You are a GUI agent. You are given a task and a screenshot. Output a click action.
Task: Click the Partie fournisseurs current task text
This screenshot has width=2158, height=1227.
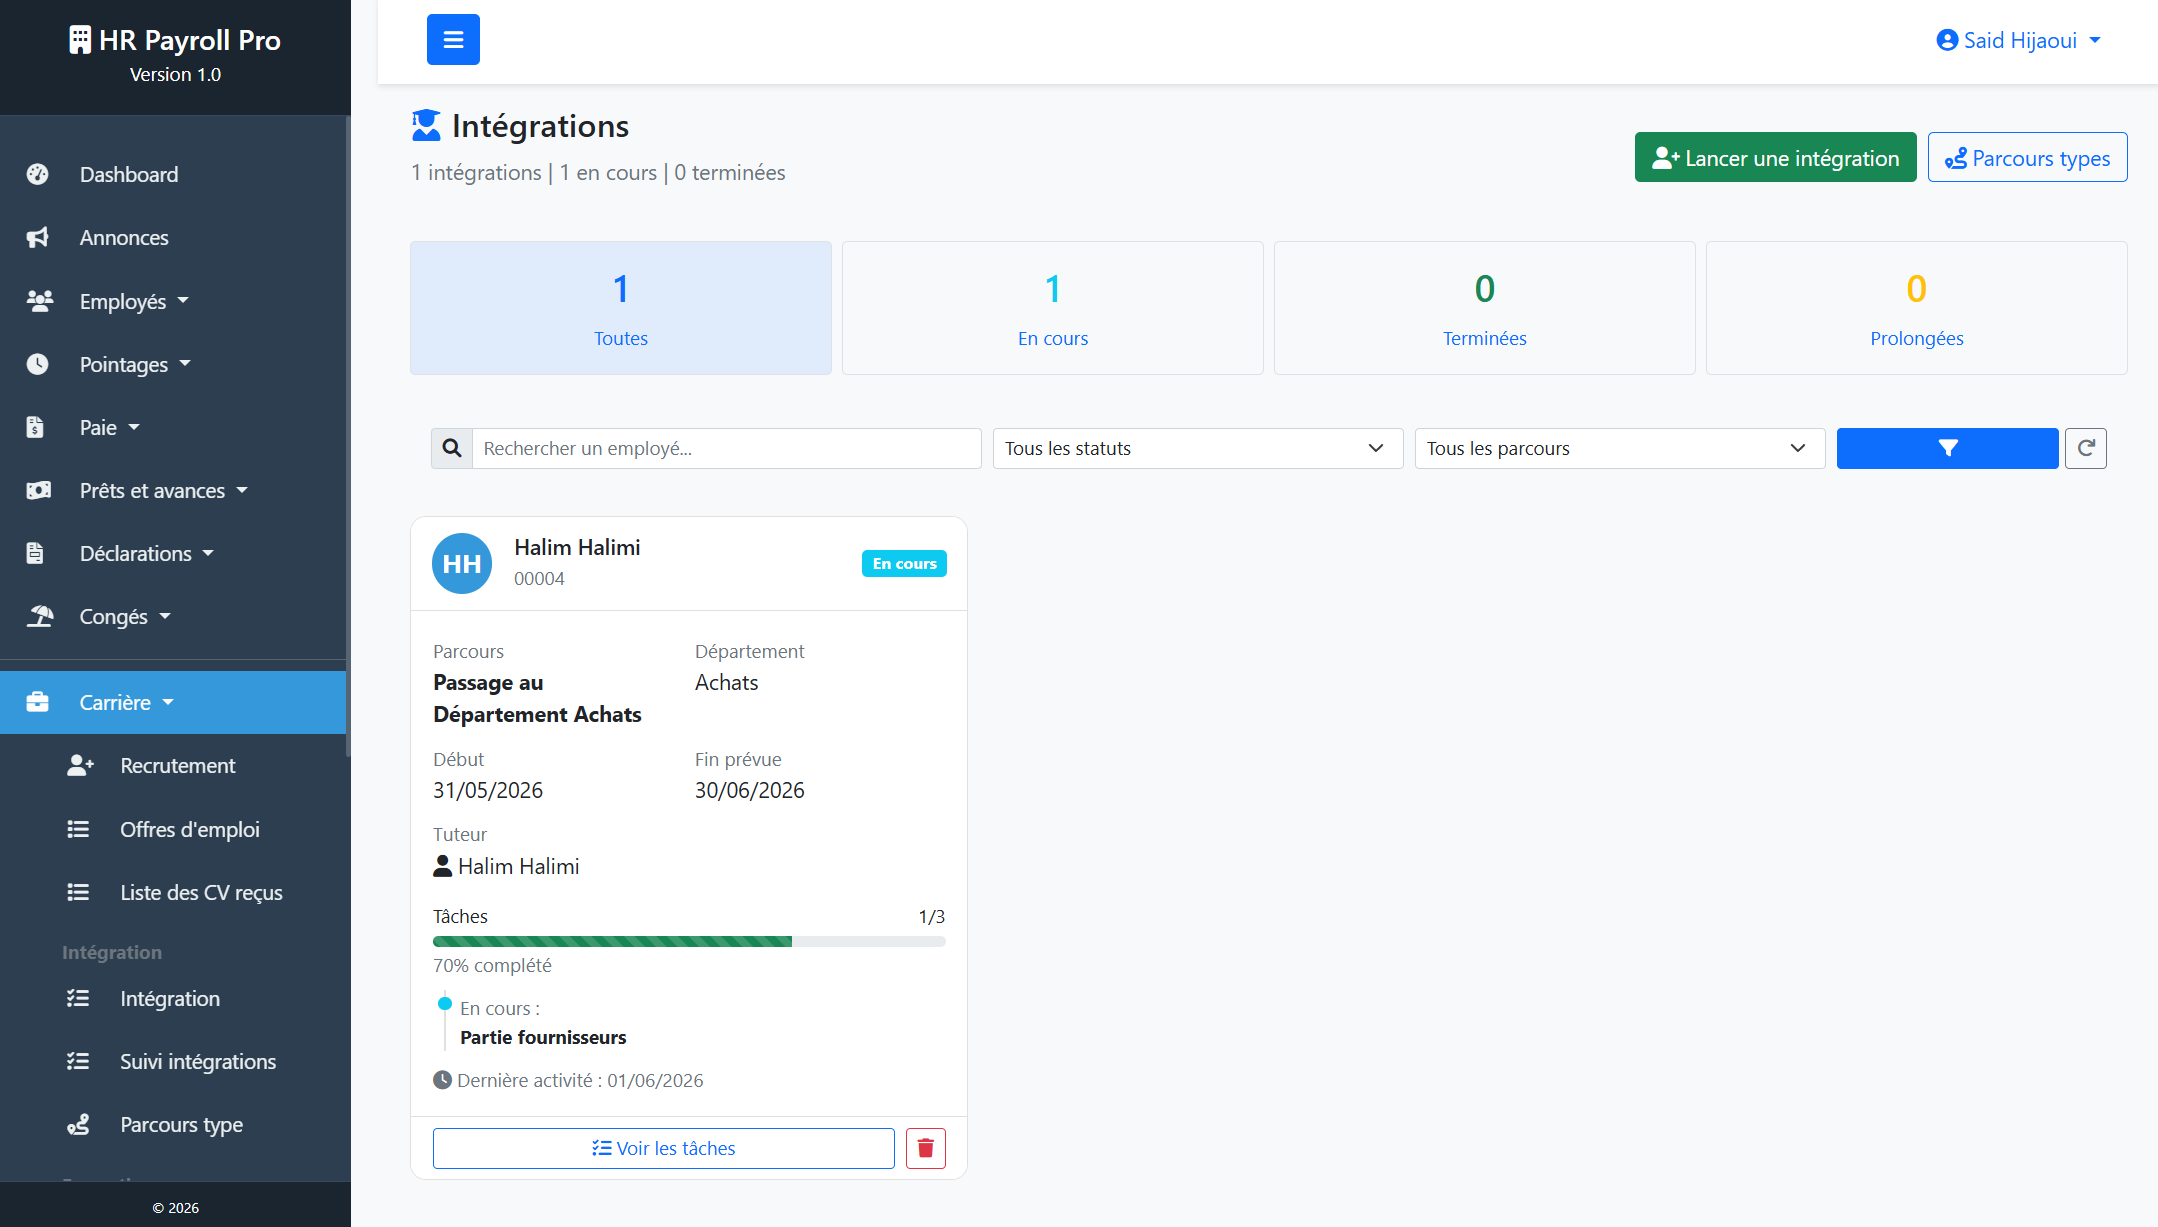pos(543,1037)
